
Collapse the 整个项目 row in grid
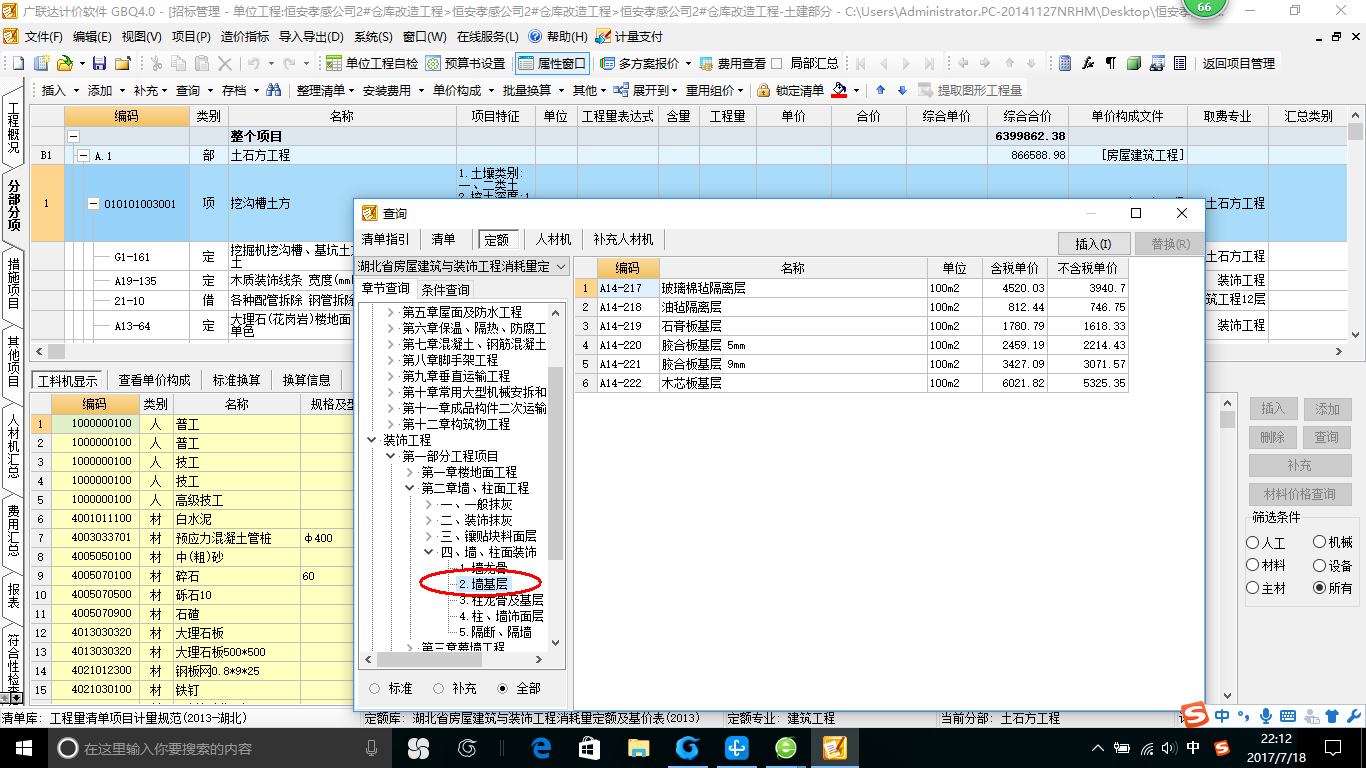pyautogui.click(x=73, y=136)
